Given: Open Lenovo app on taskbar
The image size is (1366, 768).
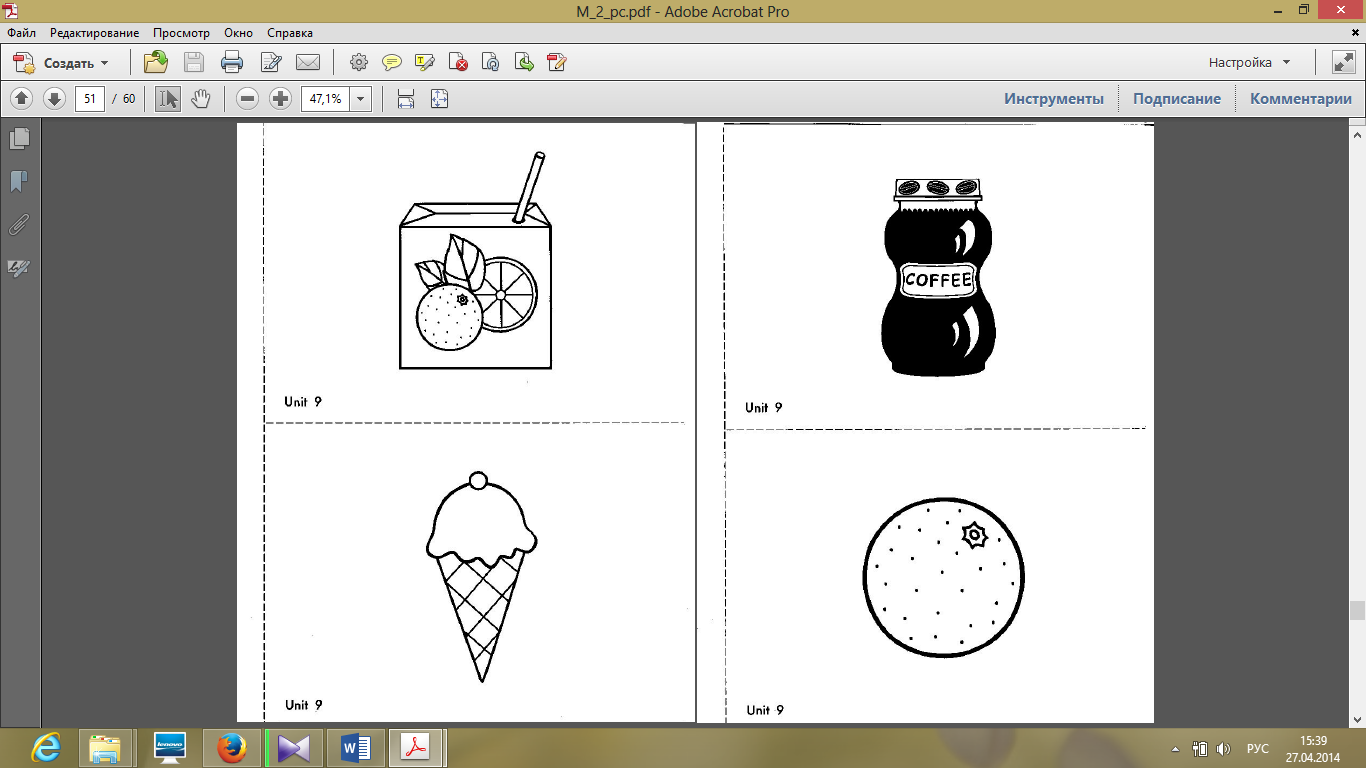Looking at the screenshot, I should pyautogui.click(x=169, y=748).
